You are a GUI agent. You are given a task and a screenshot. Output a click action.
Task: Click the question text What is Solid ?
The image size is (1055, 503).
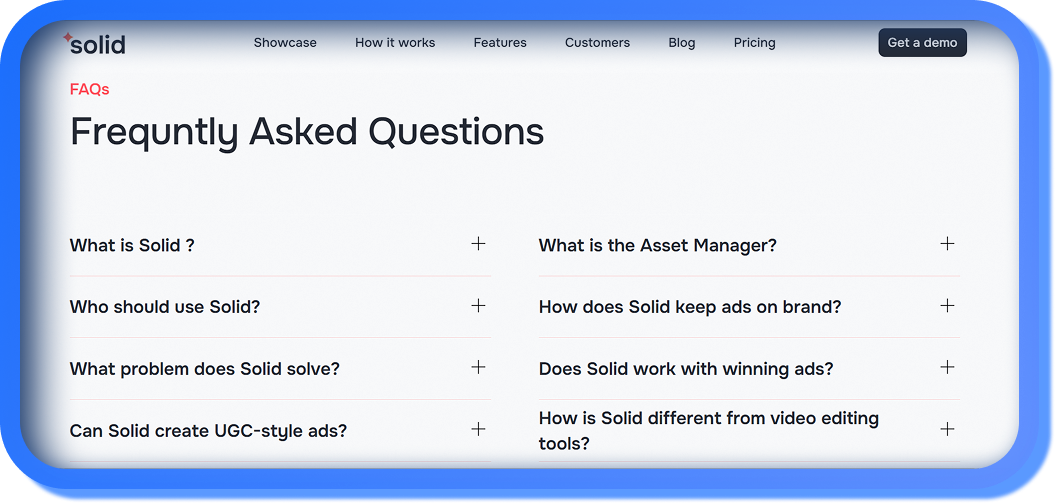(x=132, y=245)
